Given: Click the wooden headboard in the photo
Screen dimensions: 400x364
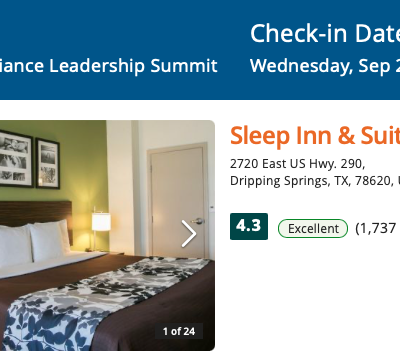Looking at the screenshot, I should coord(37,217).
